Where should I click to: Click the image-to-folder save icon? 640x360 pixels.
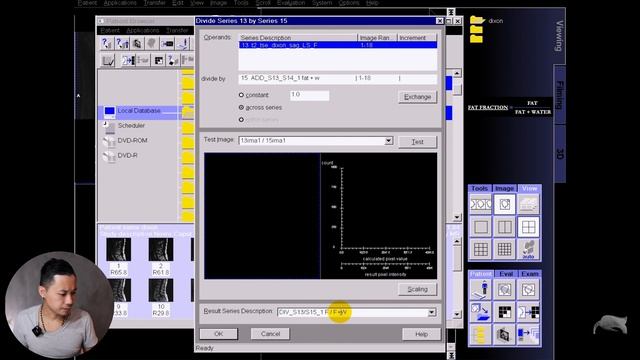(480, 312)
